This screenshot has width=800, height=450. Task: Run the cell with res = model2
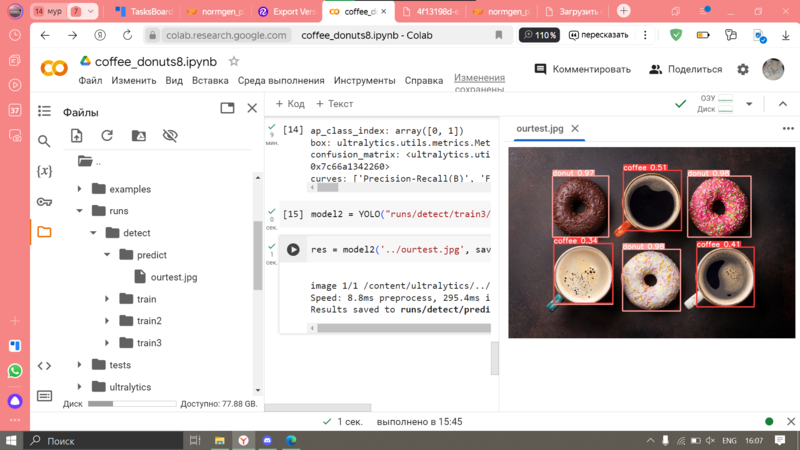(x=293, y=250)
